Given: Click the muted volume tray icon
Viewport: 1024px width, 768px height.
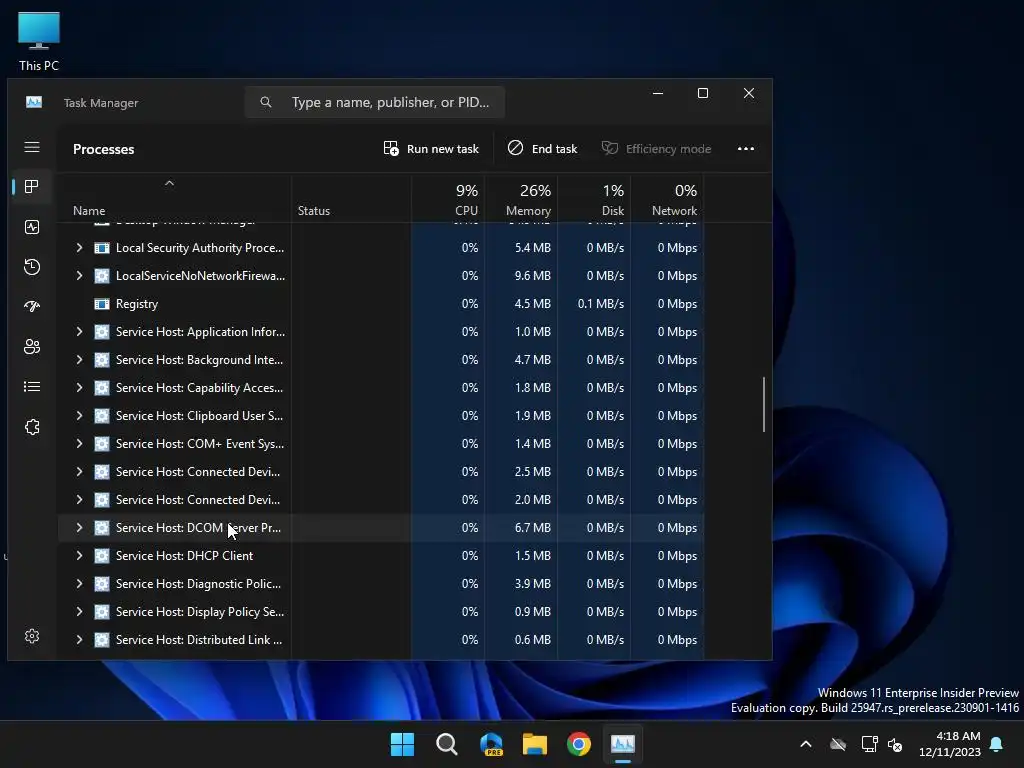Looking at the screenshot, I should [895, 744].
